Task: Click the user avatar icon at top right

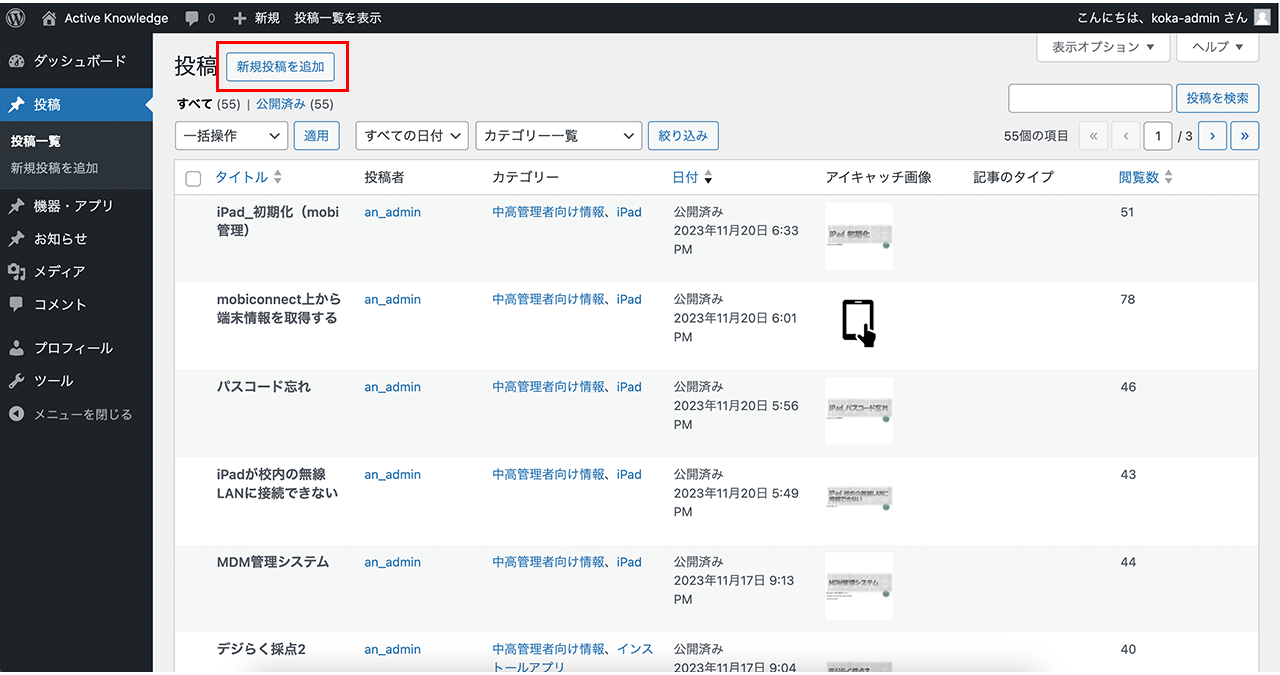Action: pyautogui.click(x=1262, y=17)
